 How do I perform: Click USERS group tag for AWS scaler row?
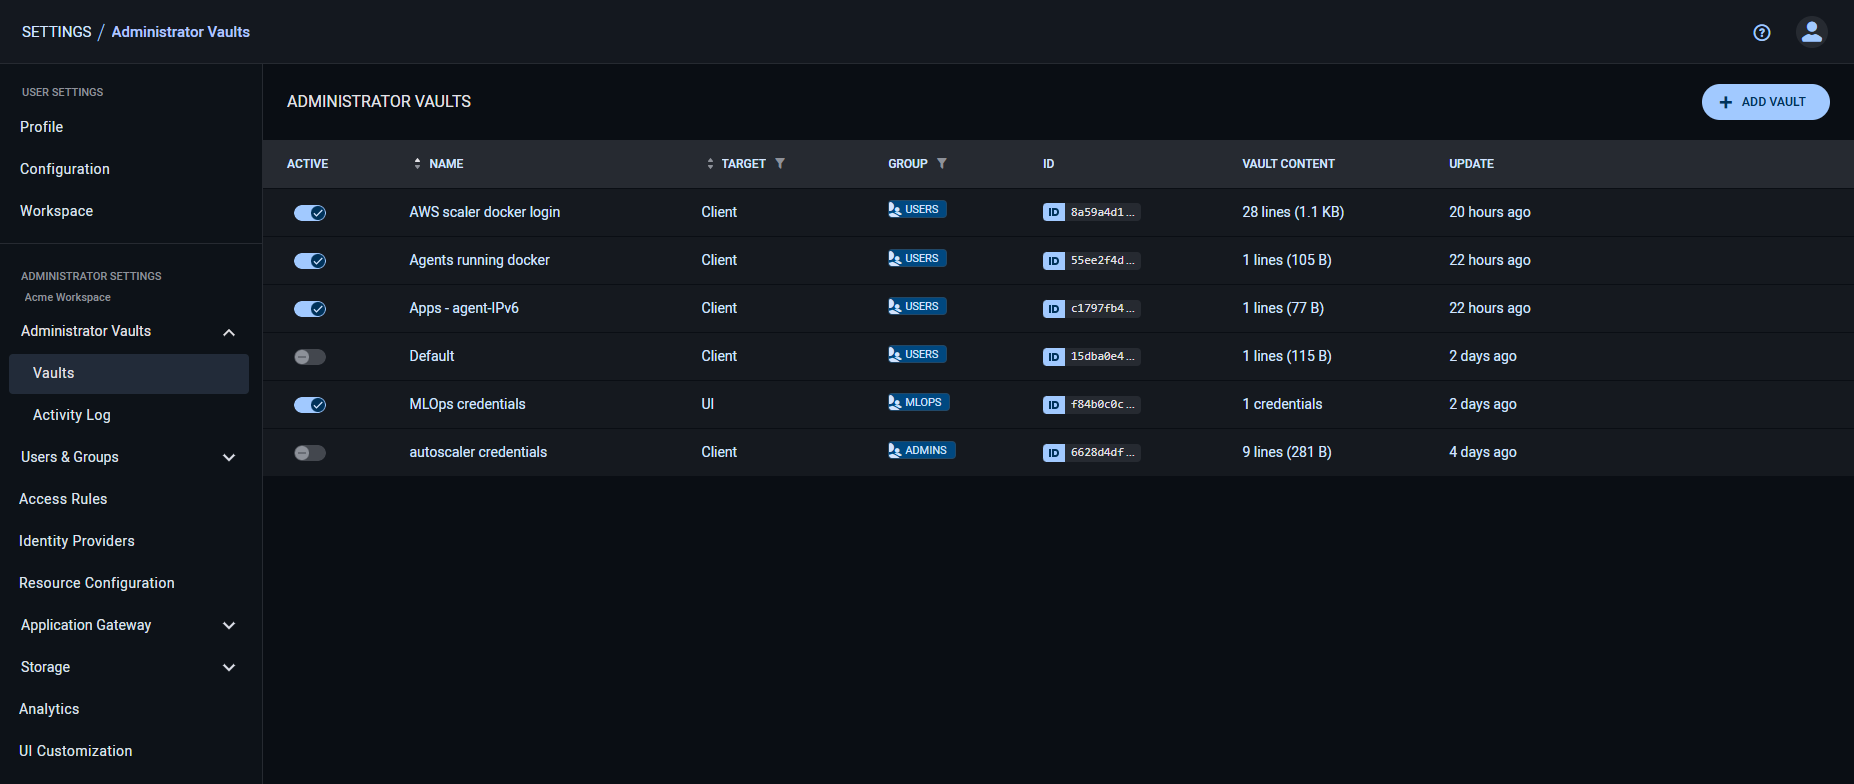coord(917,209)
